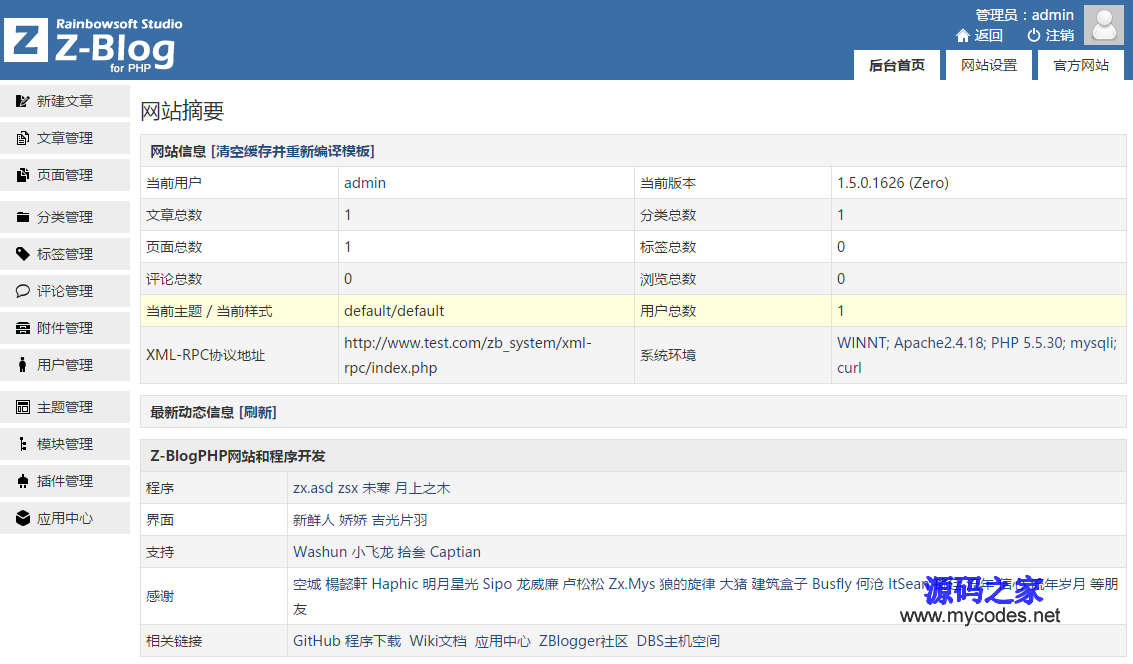The image size is (1133, 664).
Task: Open 分类管理 in the sidebar
Action: pos(65,217)
